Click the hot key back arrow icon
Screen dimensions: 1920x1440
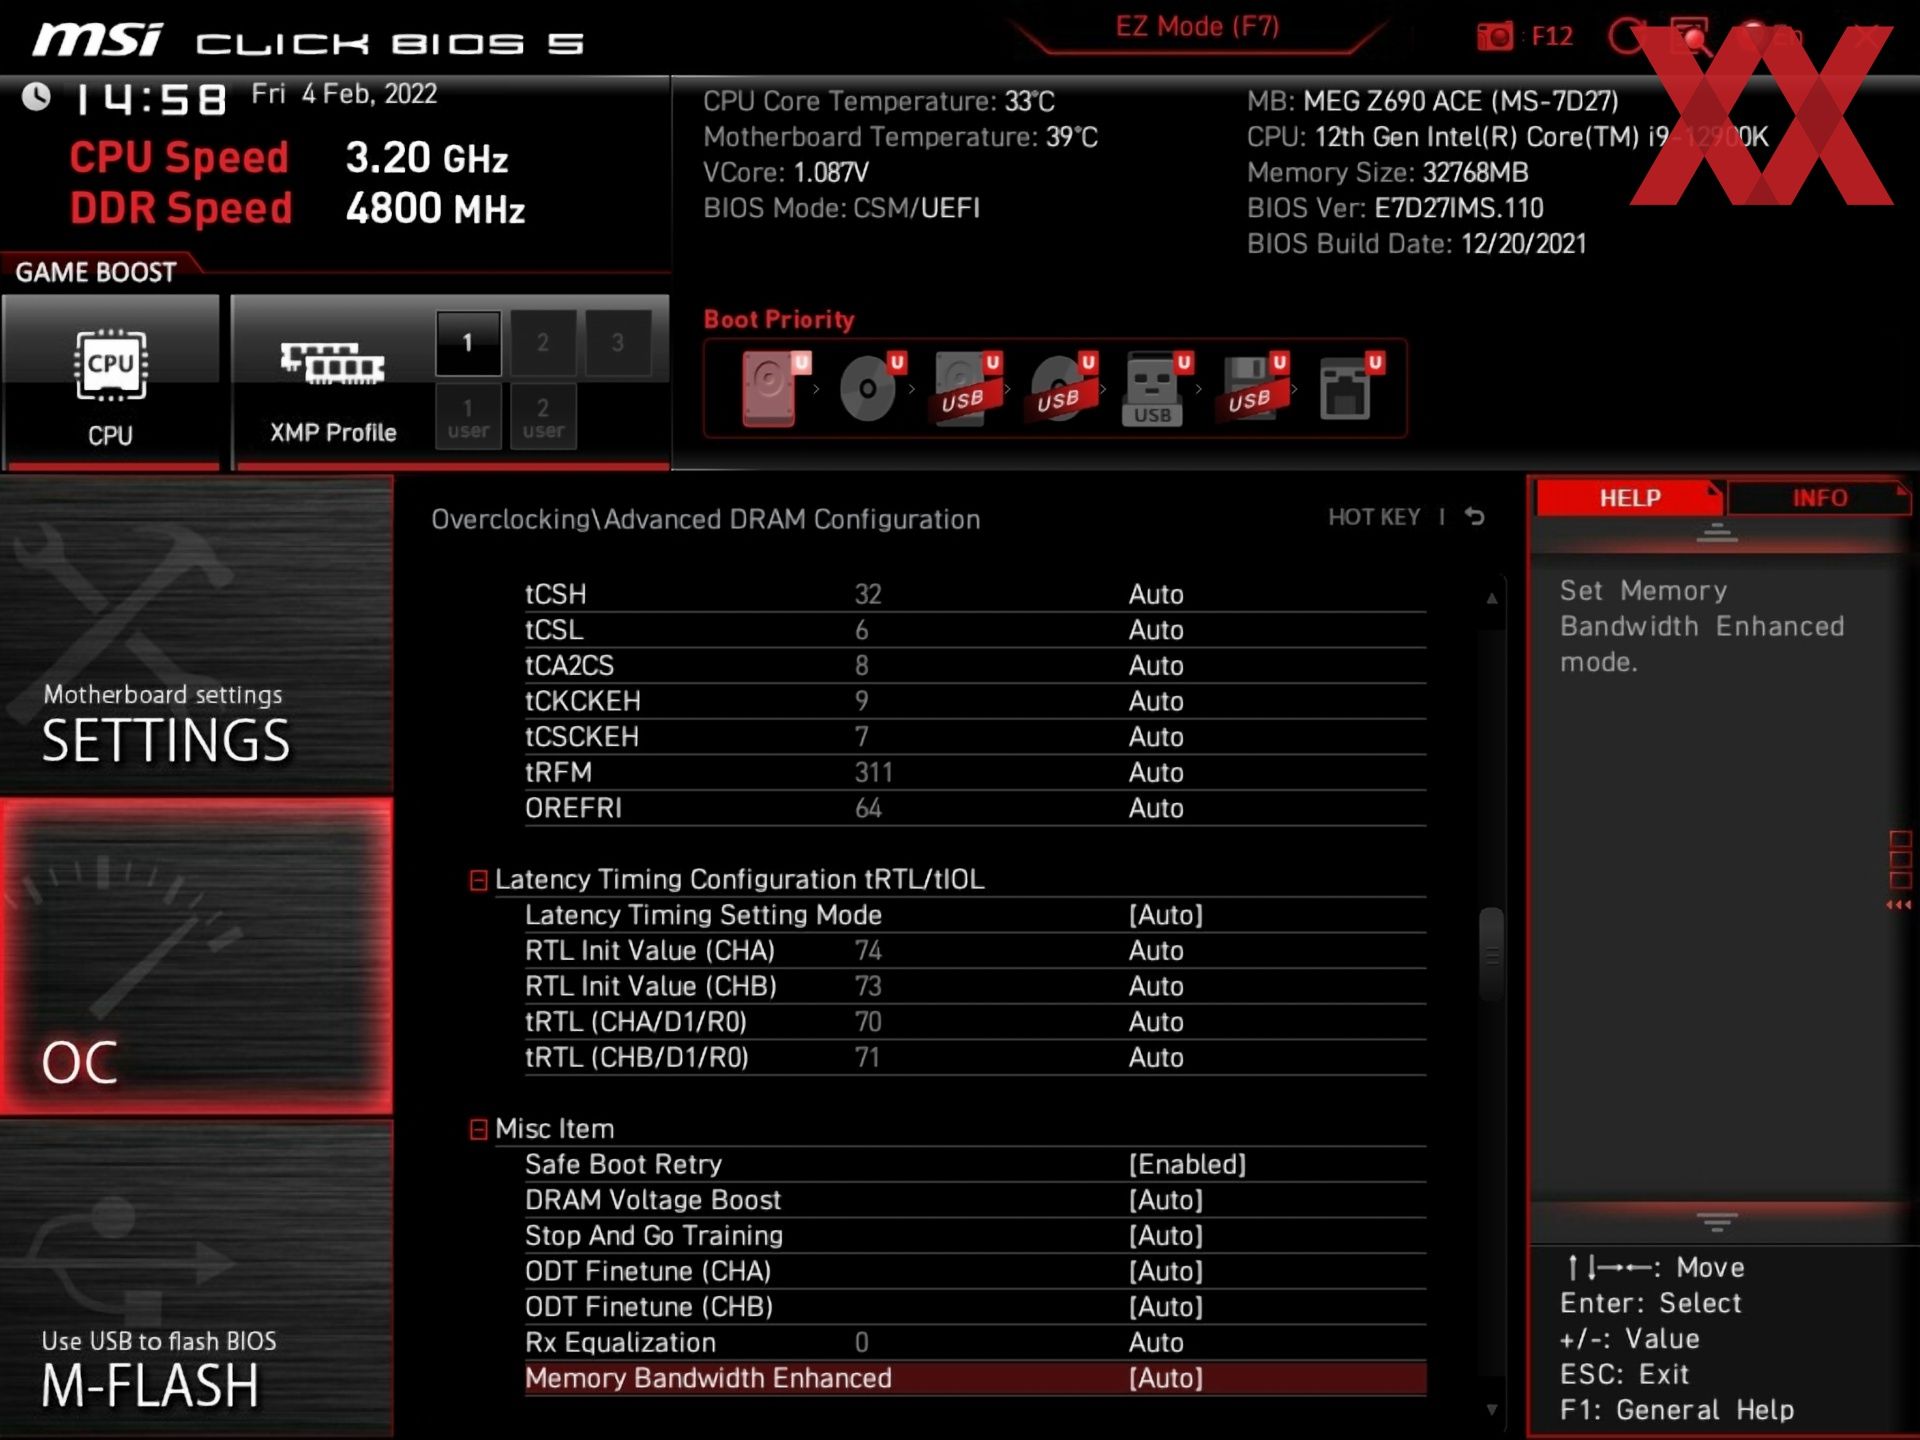[1475, 517]
